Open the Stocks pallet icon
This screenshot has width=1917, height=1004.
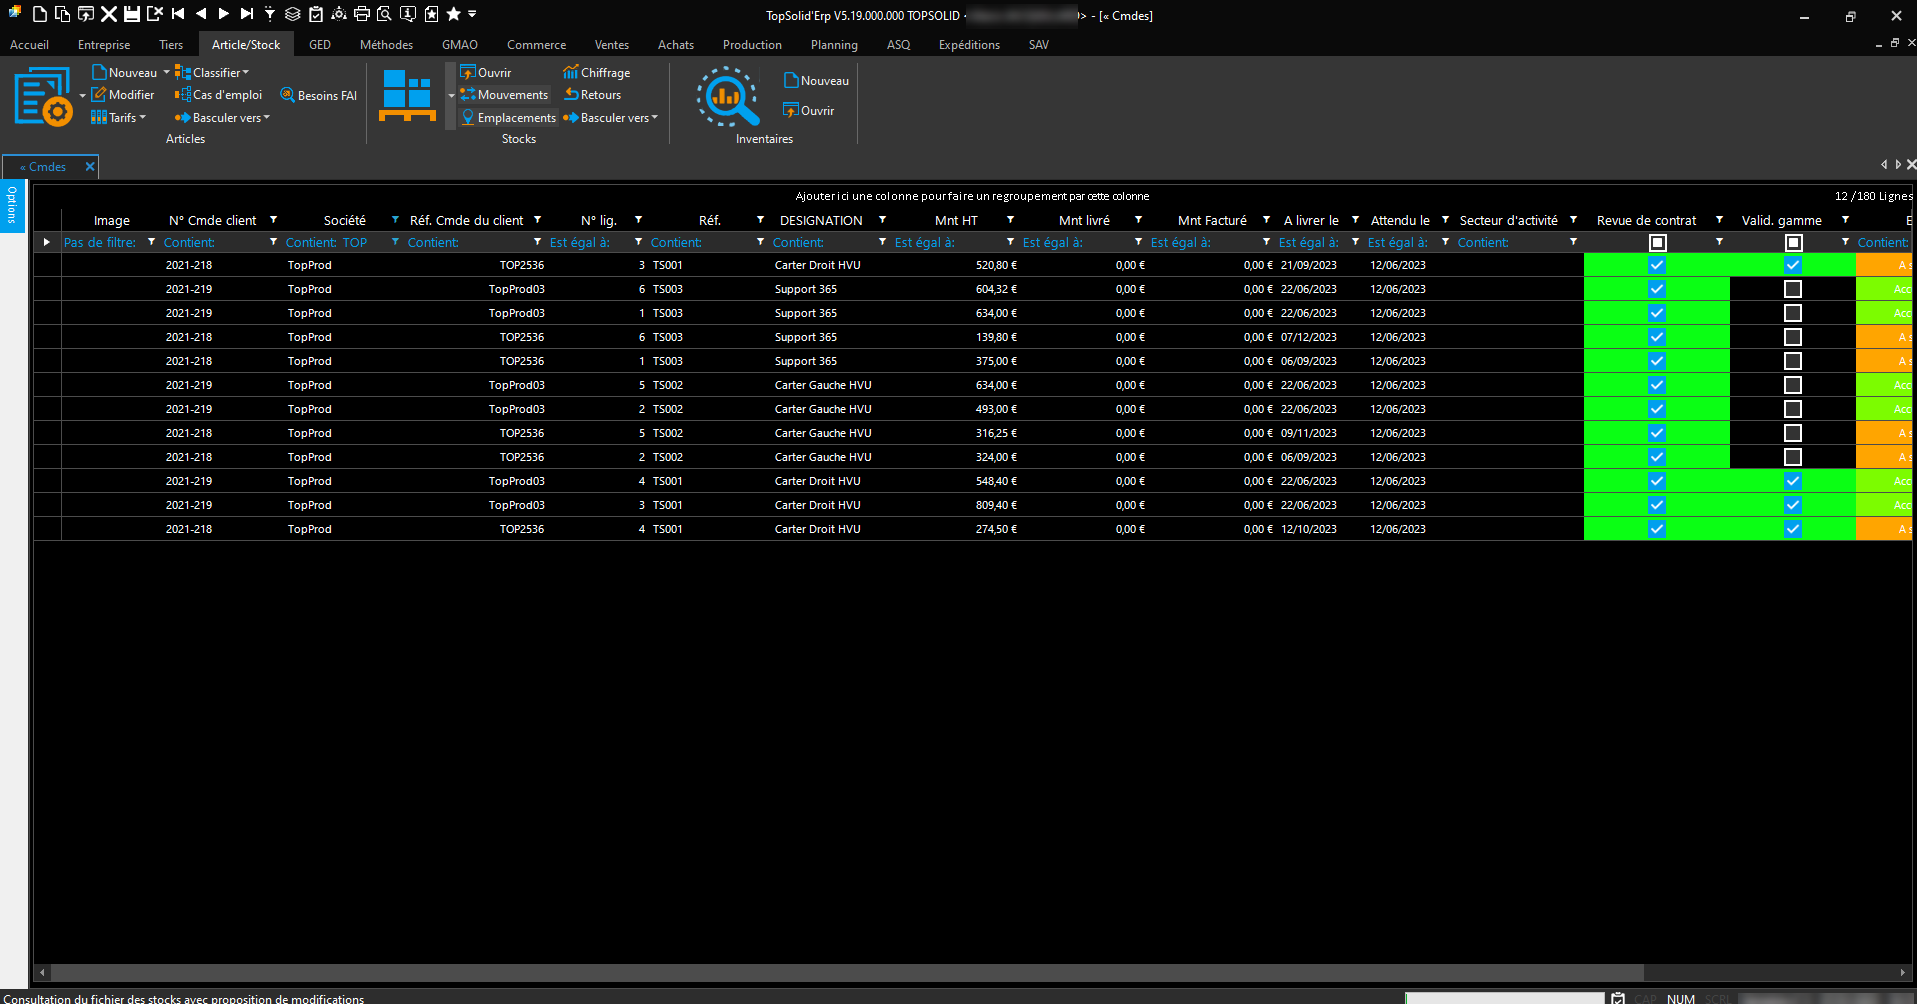pos(407,96)
